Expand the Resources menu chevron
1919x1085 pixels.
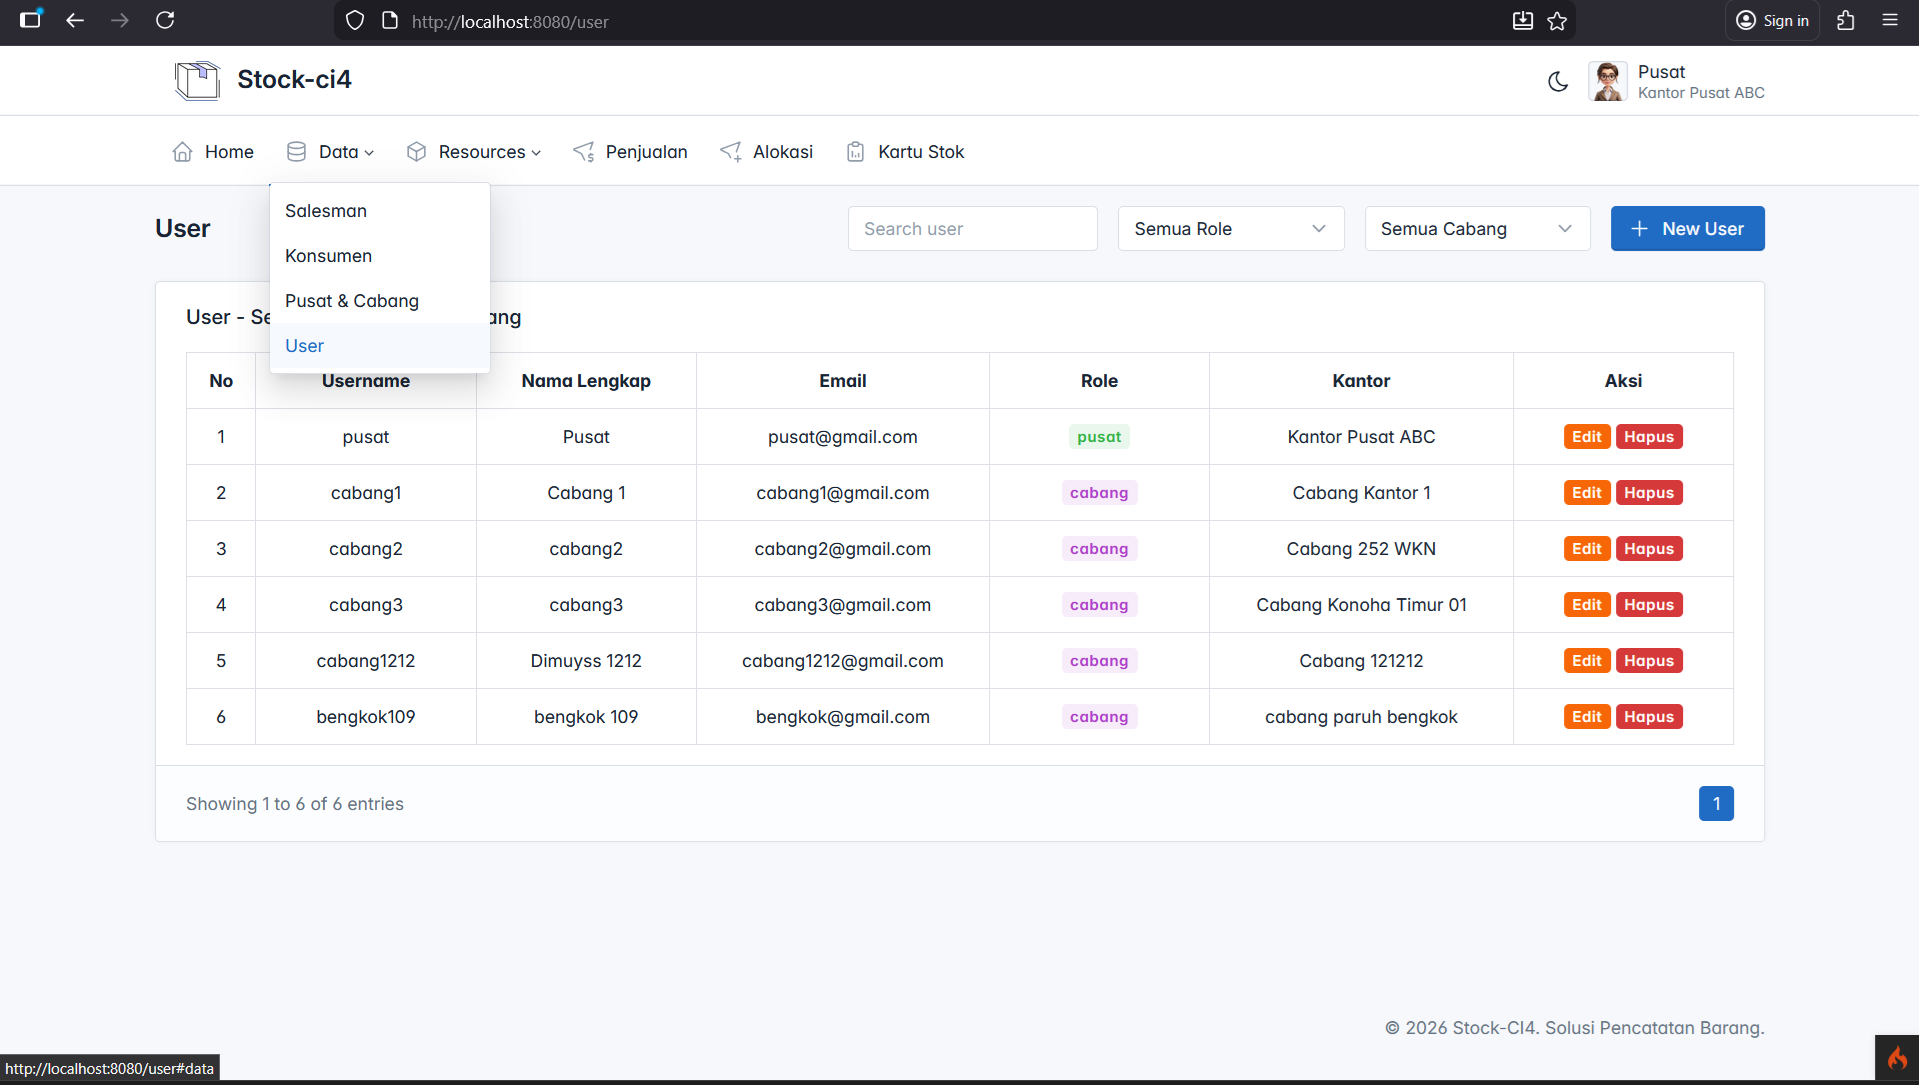point(537,153)
